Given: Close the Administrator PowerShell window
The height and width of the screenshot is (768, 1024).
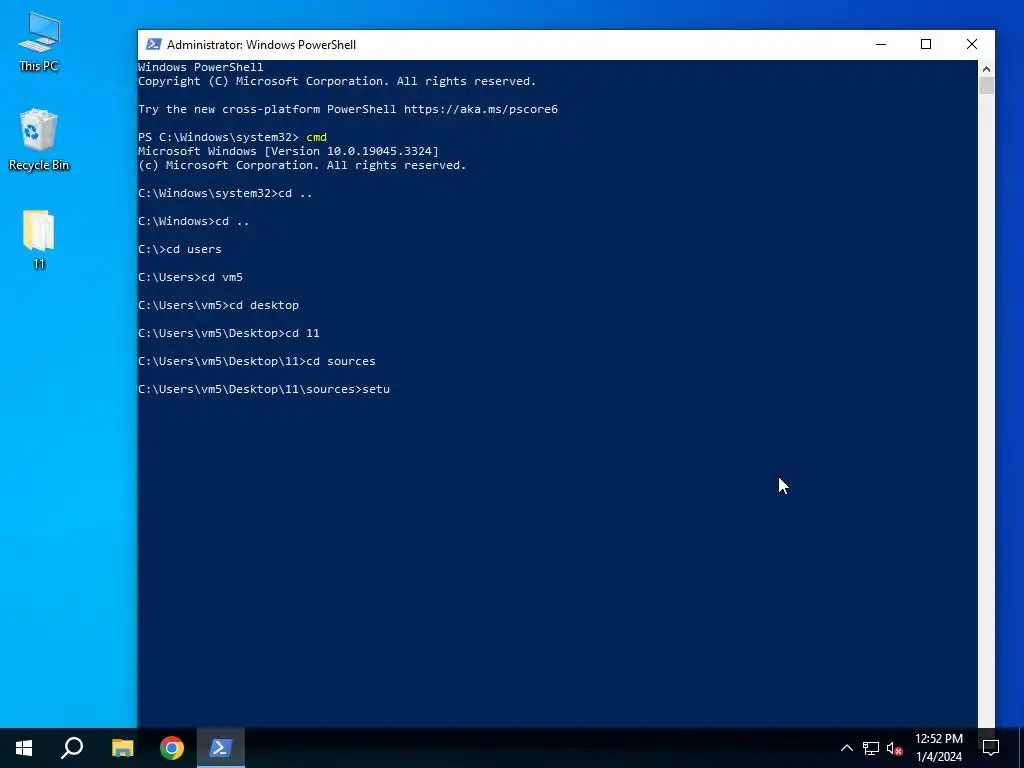Looking at the screenshot, I should (x=972, y=44).
